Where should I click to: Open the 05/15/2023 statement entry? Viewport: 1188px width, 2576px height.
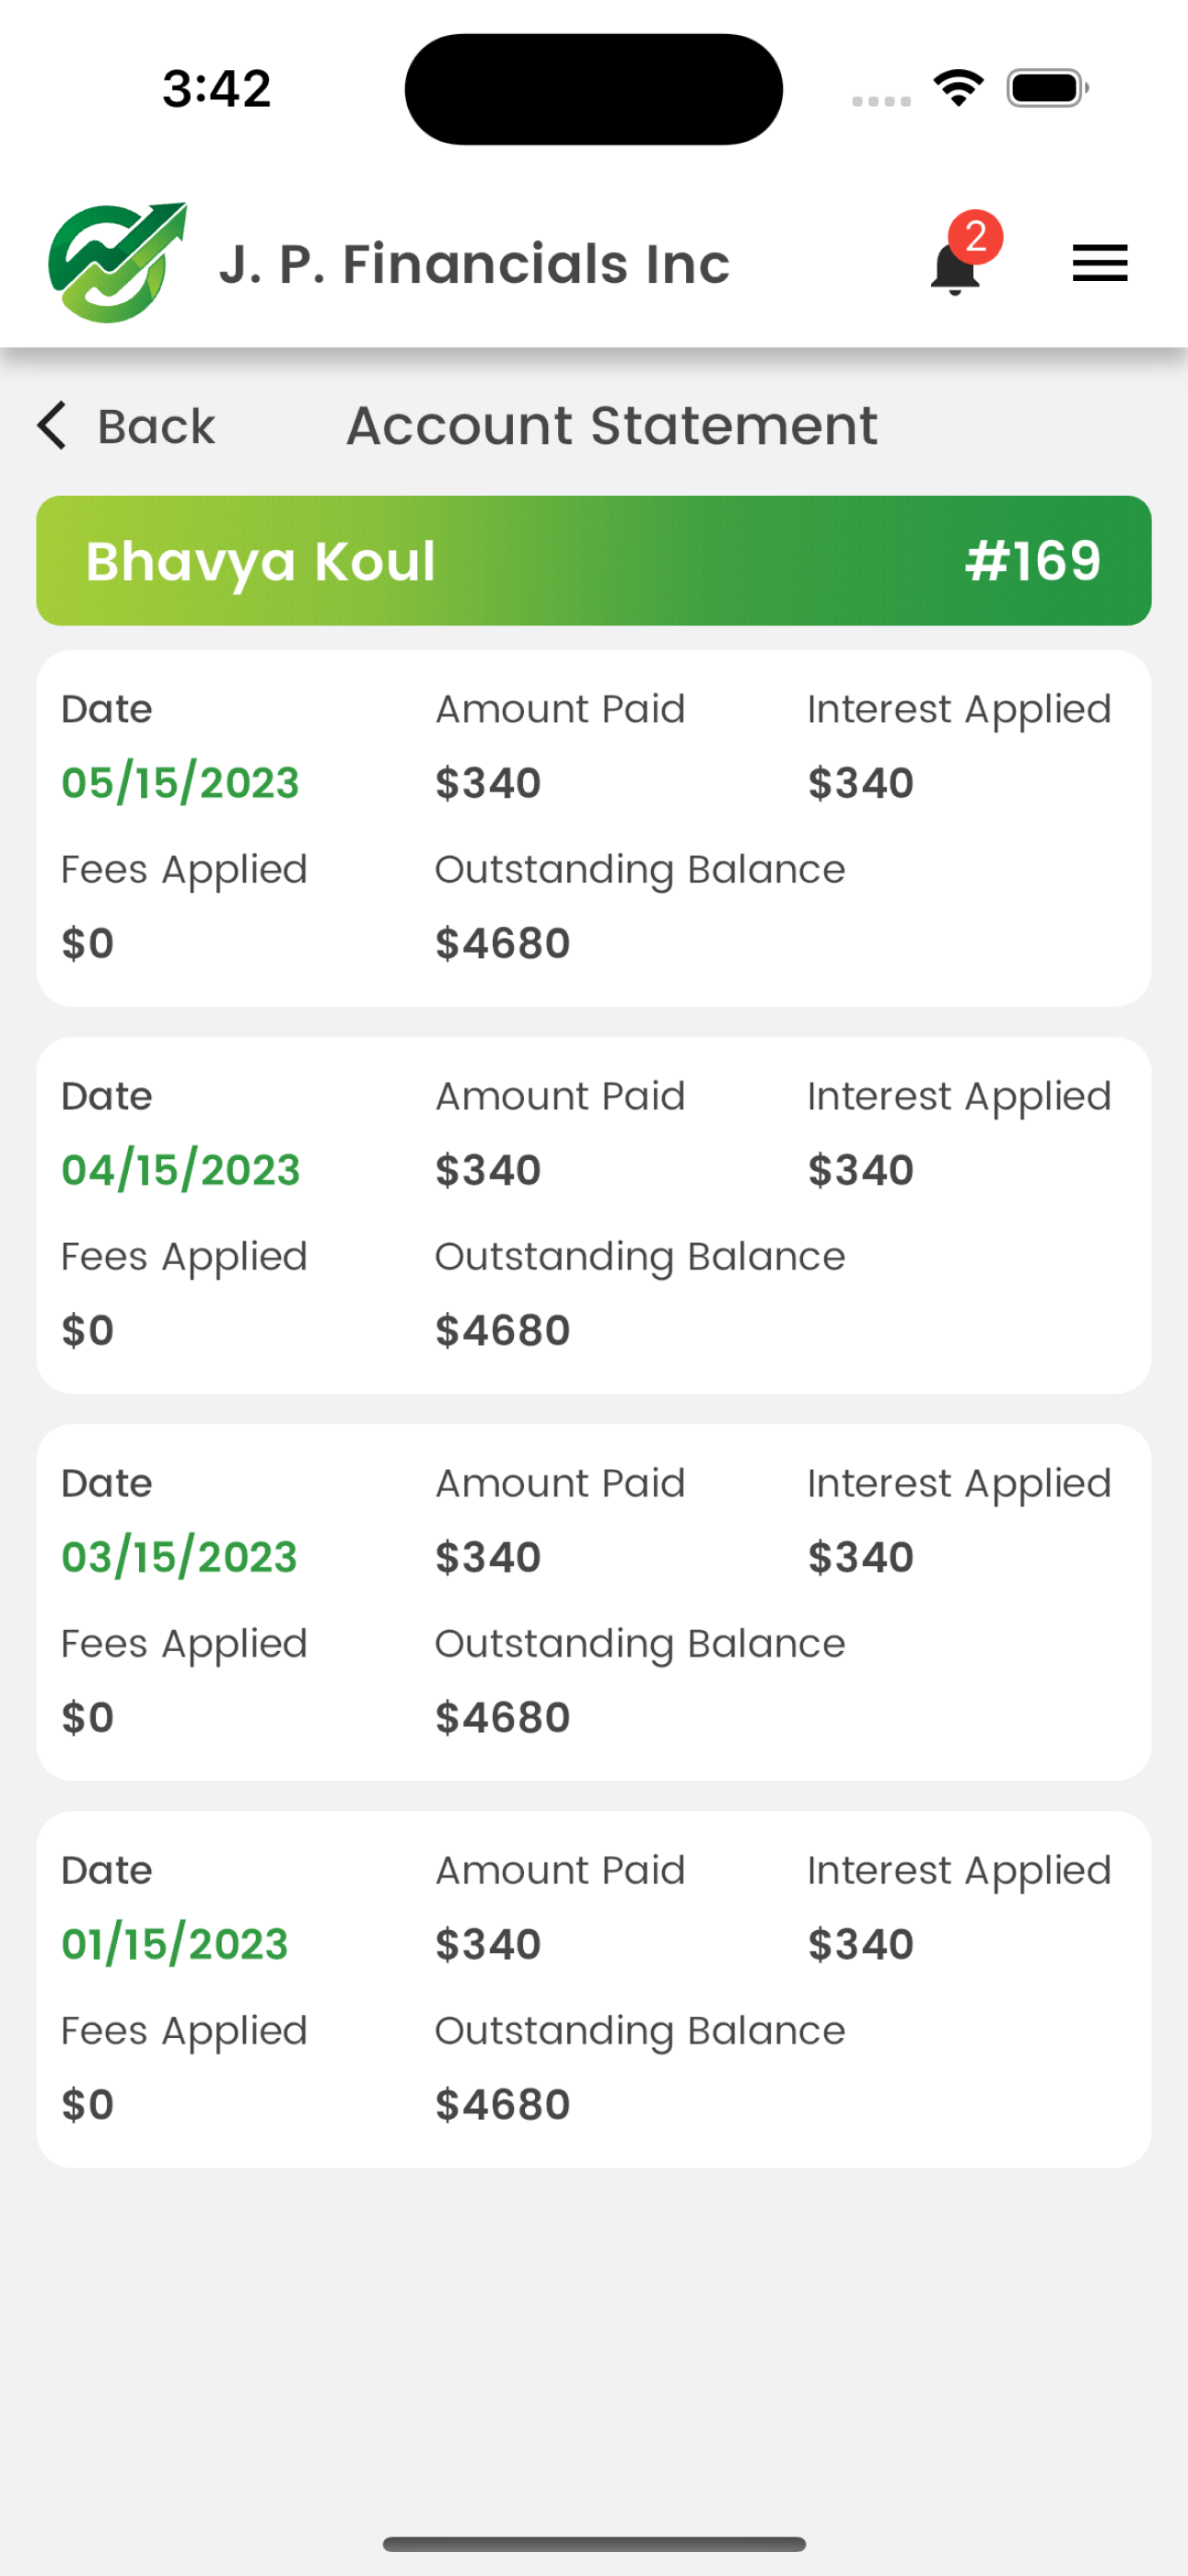594,828
